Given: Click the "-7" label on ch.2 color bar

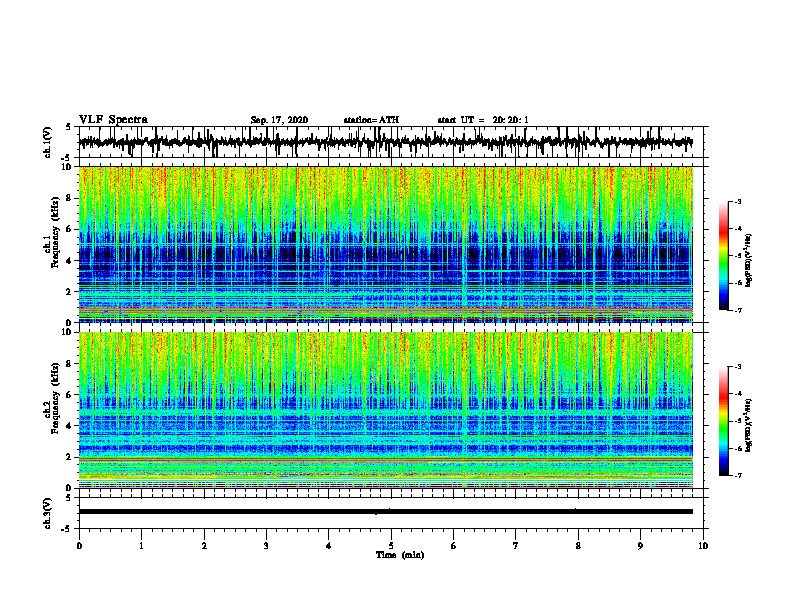Looking at the screenshot, I should coord(738,475).
